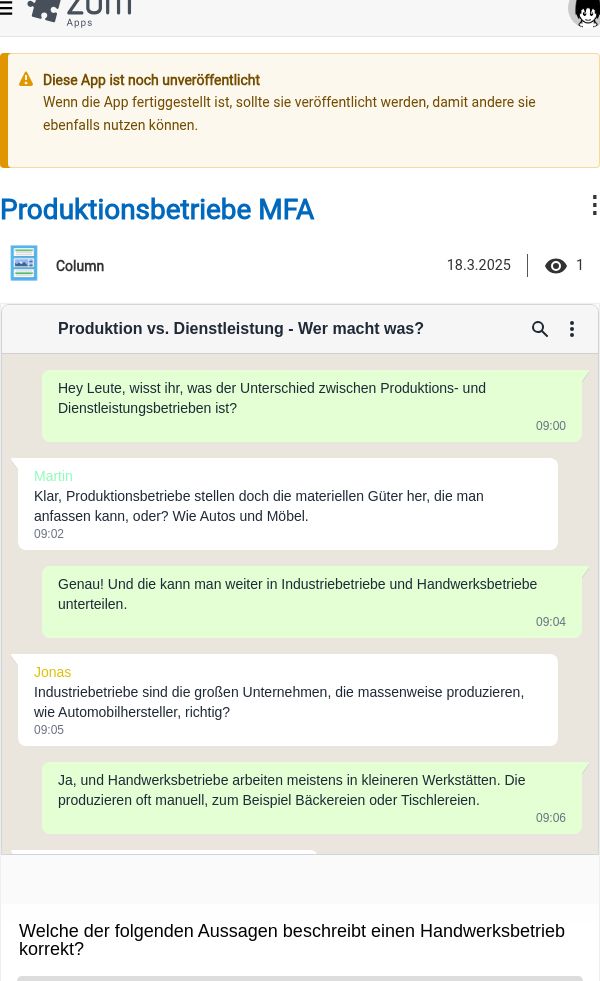Click the unveröffentlicht warning banner heading

[x=151, y=80]
